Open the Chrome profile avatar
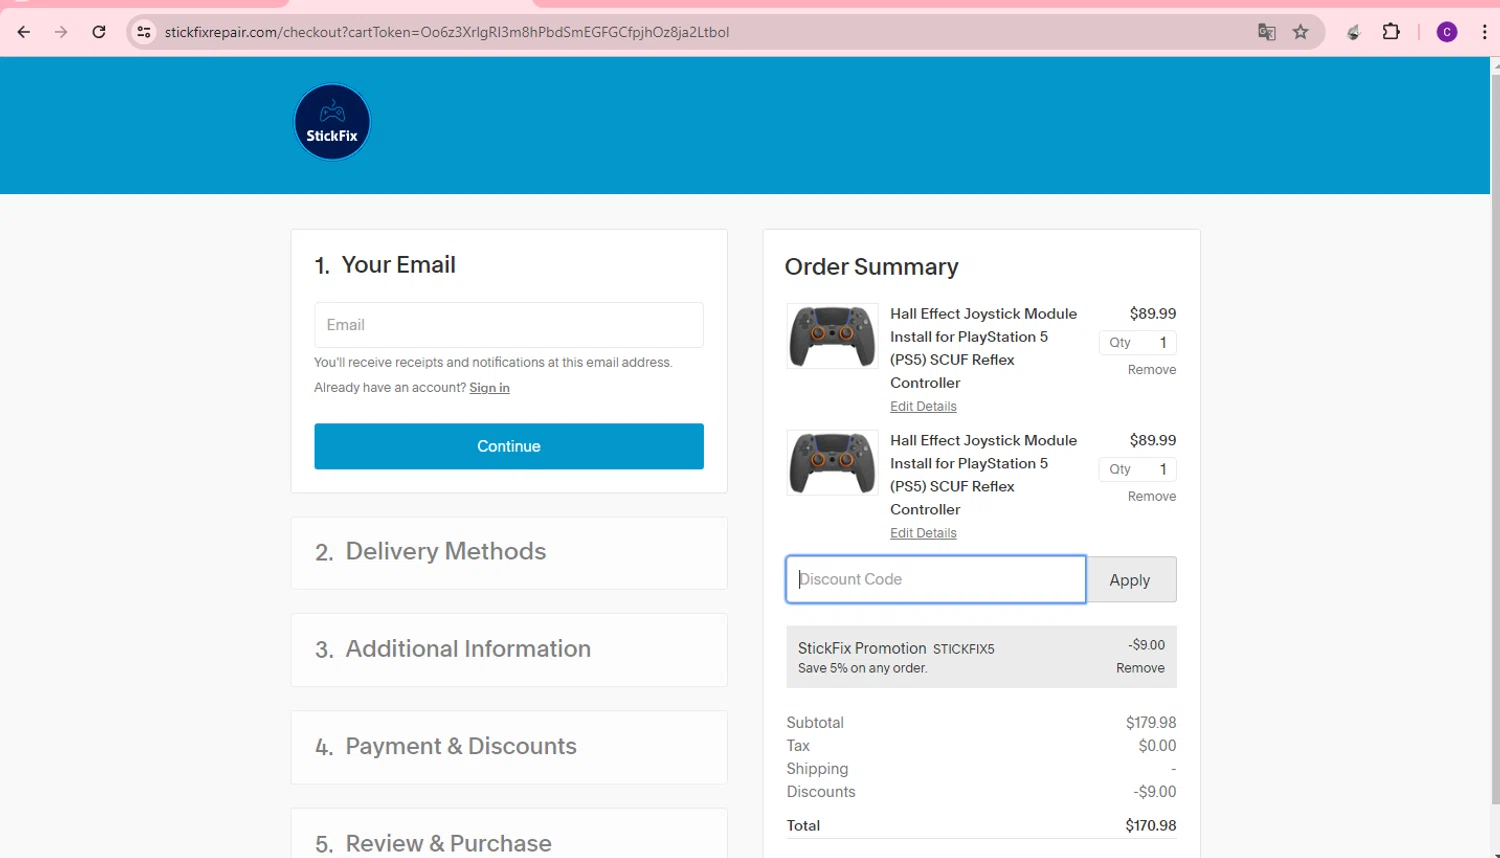This screenshot has width=1500, height=858. click(x=1447, y=32)
